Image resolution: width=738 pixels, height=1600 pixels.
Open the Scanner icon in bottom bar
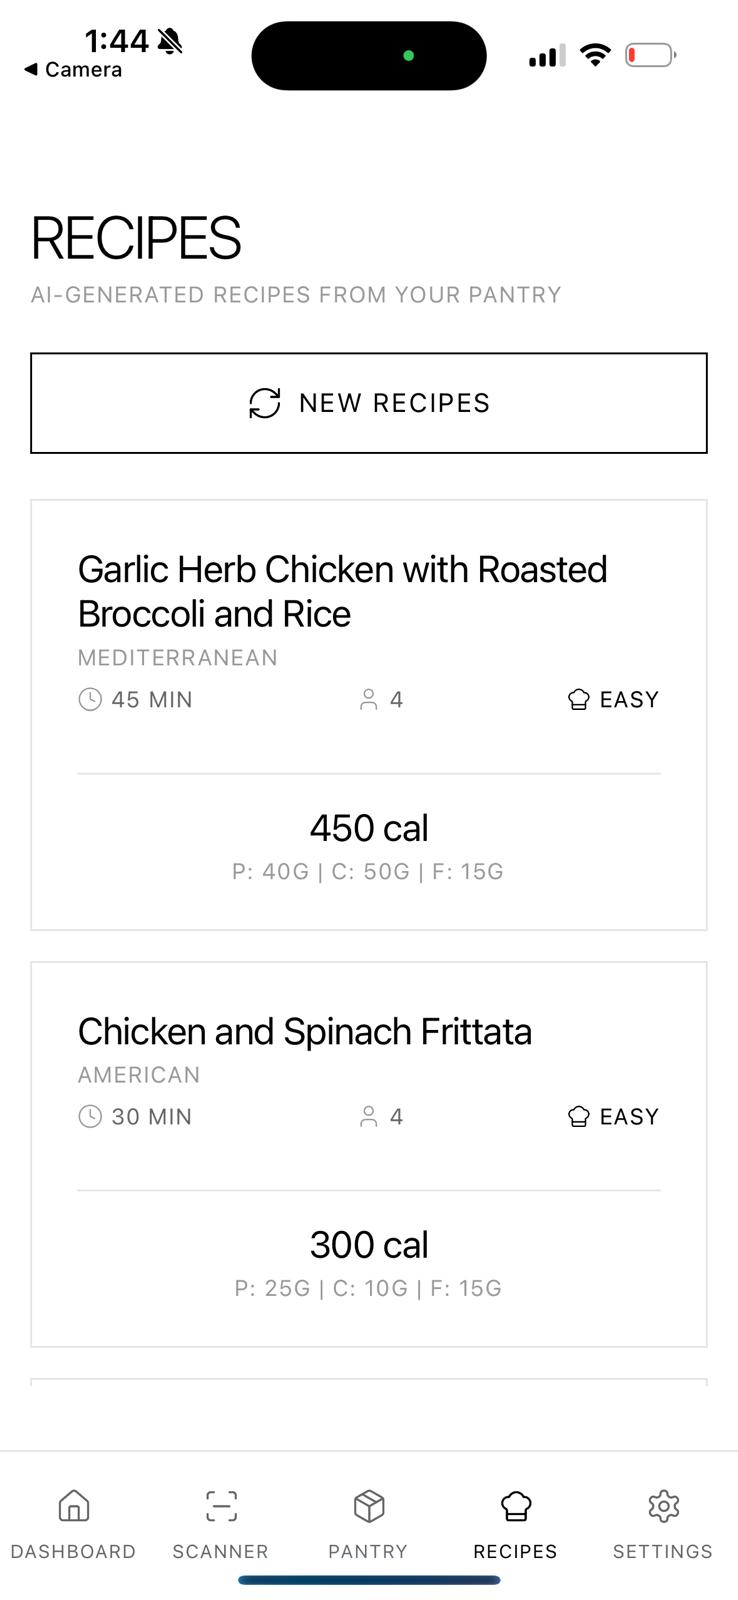(221, 1505)
